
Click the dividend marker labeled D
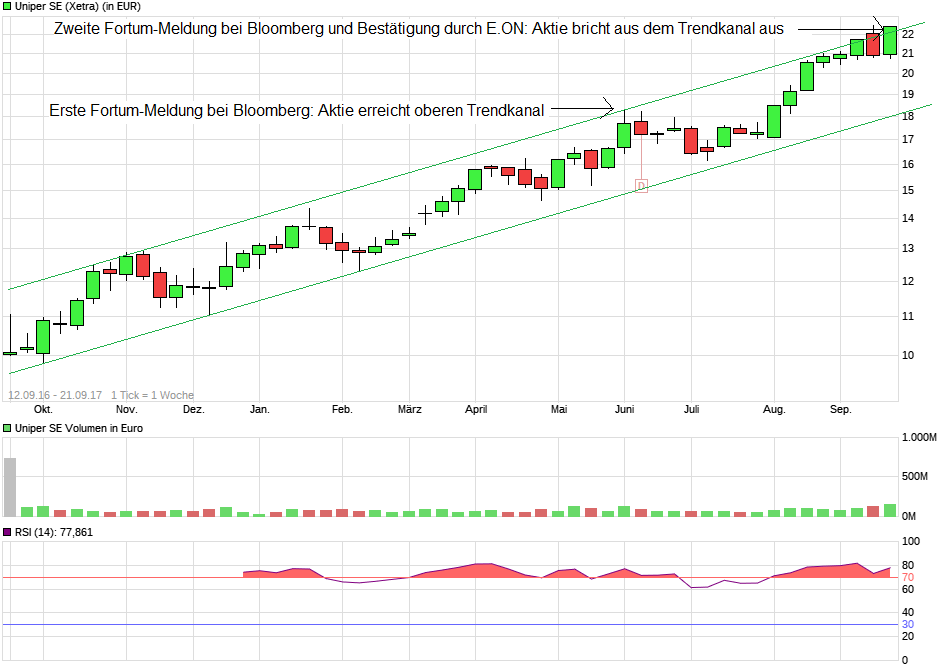pos(641,186)
